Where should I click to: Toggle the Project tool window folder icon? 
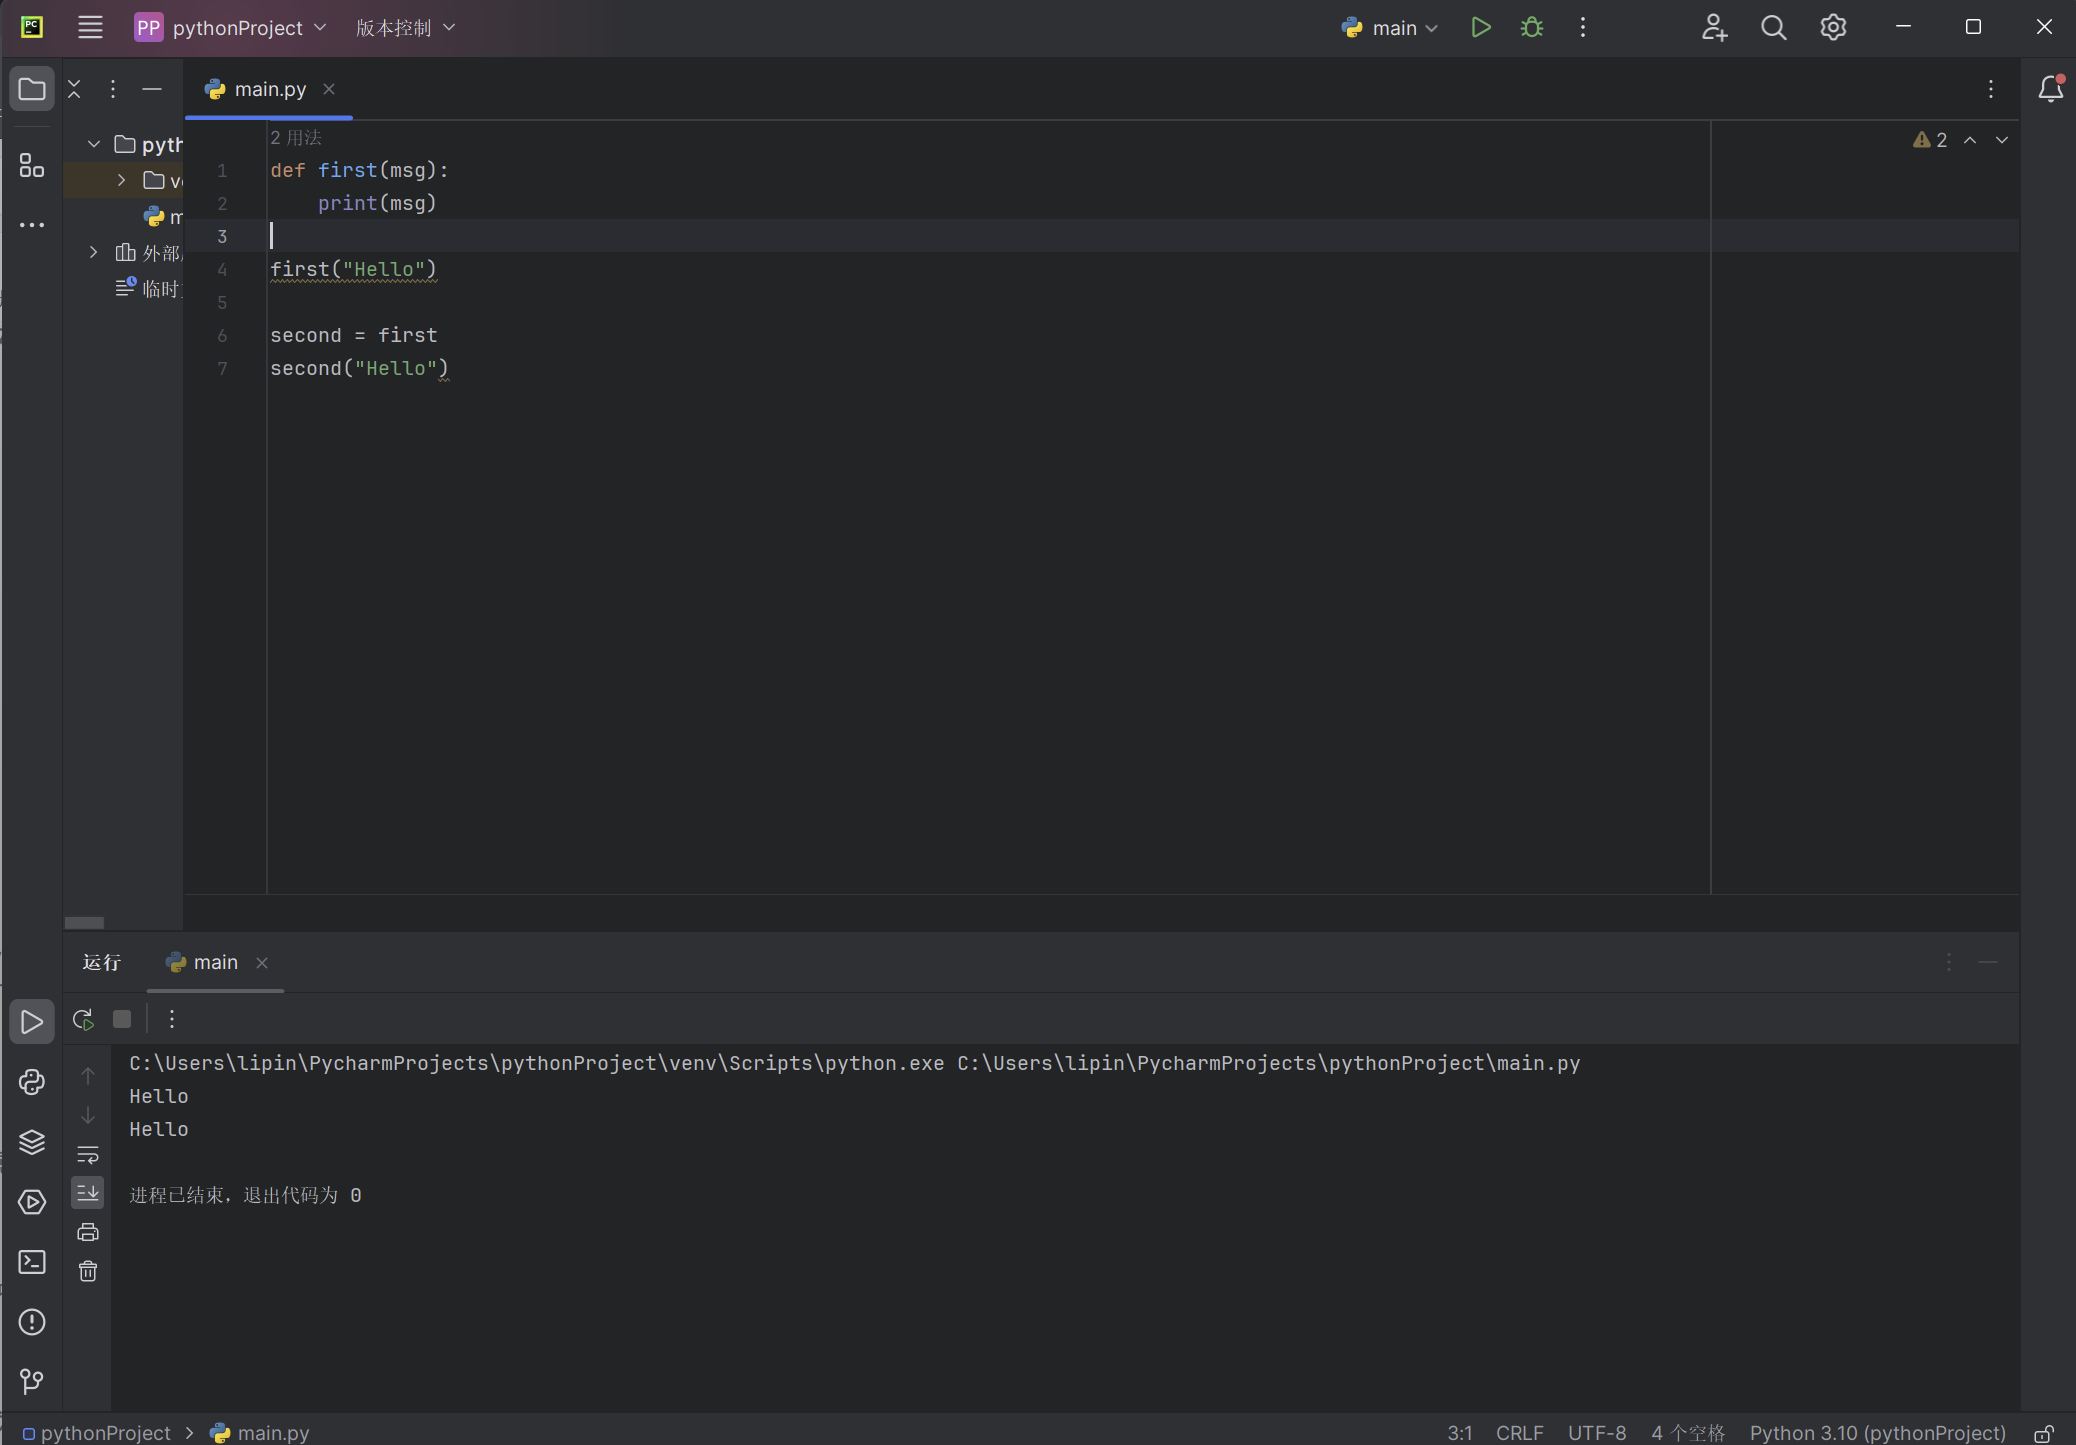(32, 89)
